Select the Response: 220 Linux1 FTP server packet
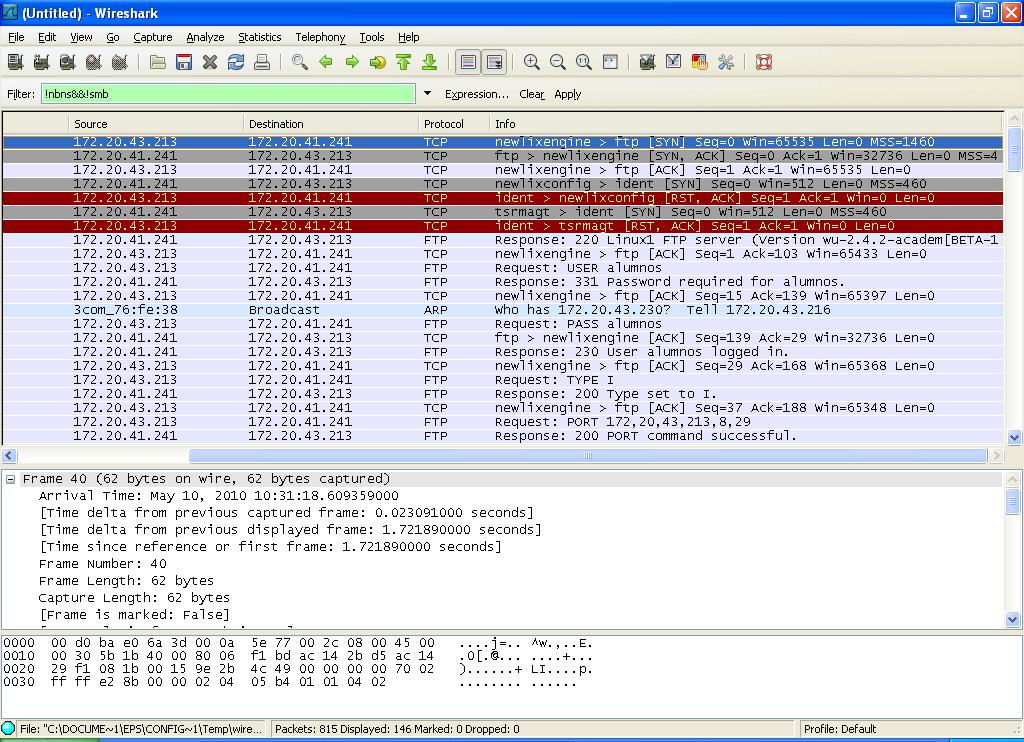1024x742 pixels. click(x=503, y=240)
